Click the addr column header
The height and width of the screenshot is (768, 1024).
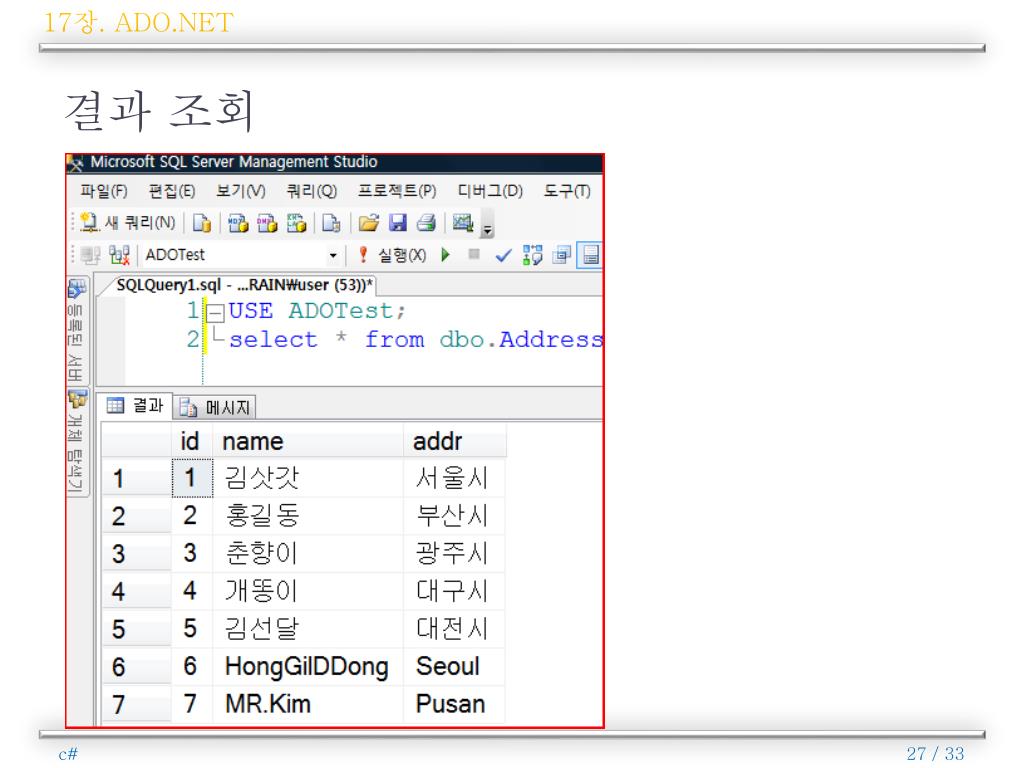tap(455, 442)
